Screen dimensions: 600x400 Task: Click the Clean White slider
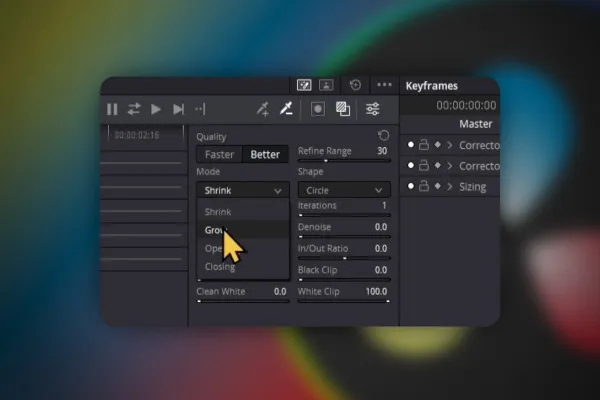[x=243, y=301]
